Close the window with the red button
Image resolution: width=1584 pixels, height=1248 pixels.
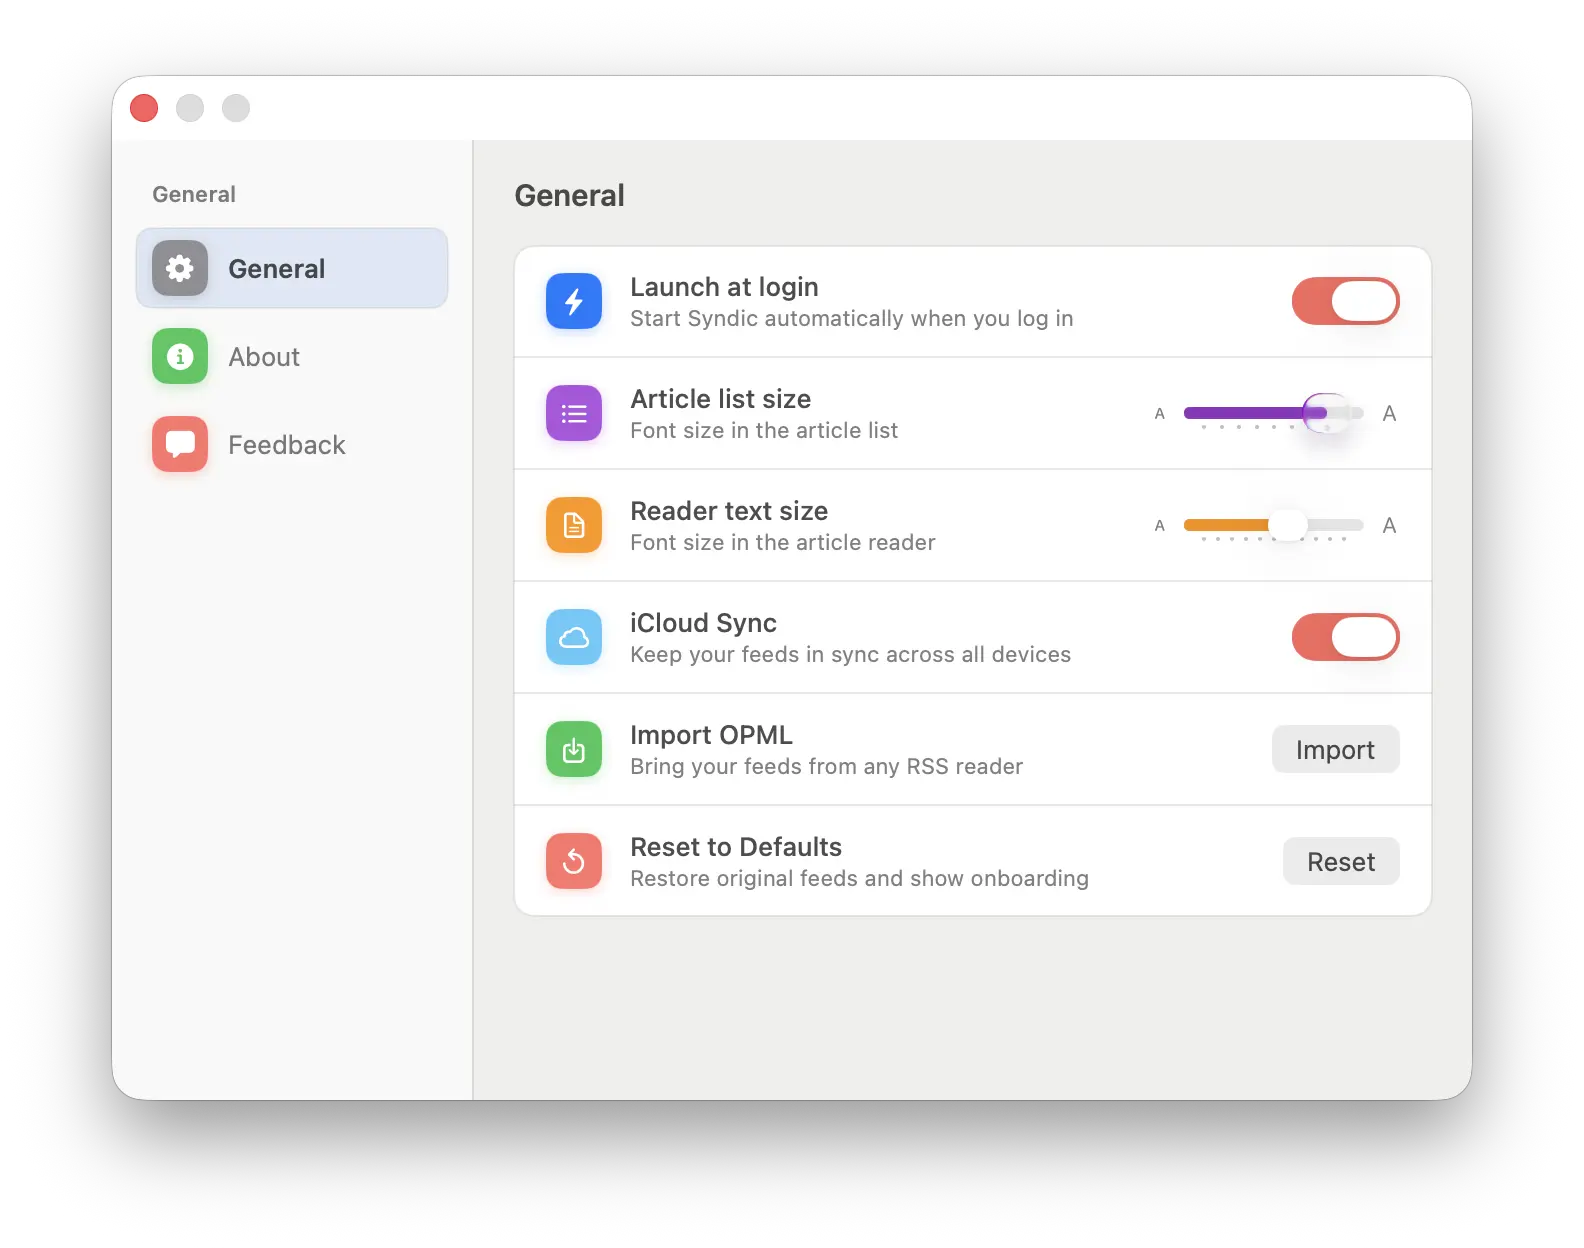144,108
